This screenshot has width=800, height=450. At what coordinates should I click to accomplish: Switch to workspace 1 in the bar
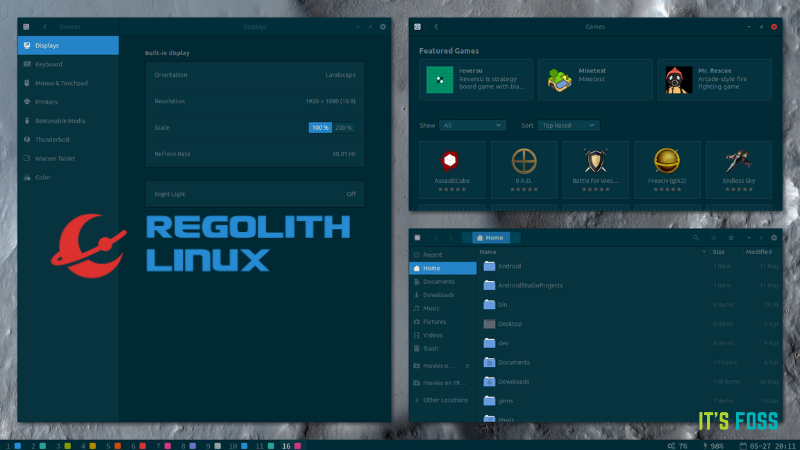(x=13, y=446)
